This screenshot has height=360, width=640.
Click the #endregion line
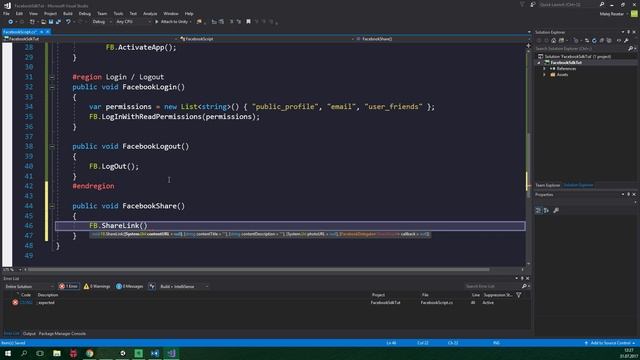(93, 186)
